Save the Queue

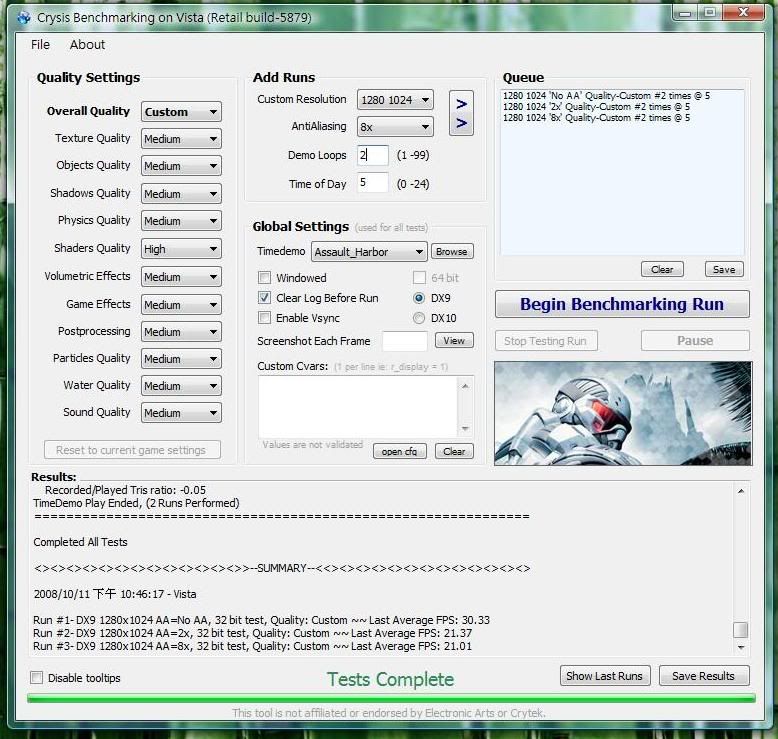(724, 269)
